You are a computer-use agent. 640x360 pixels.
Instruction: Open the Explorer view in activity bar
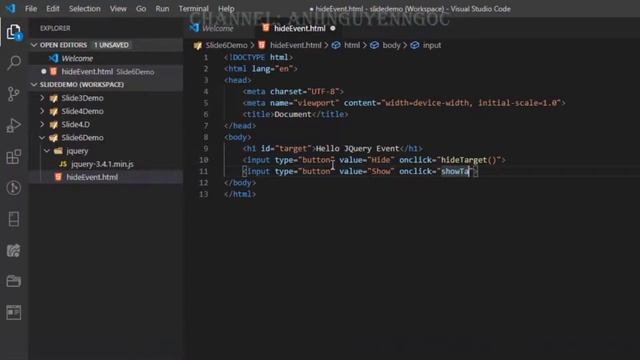[13, 32]
